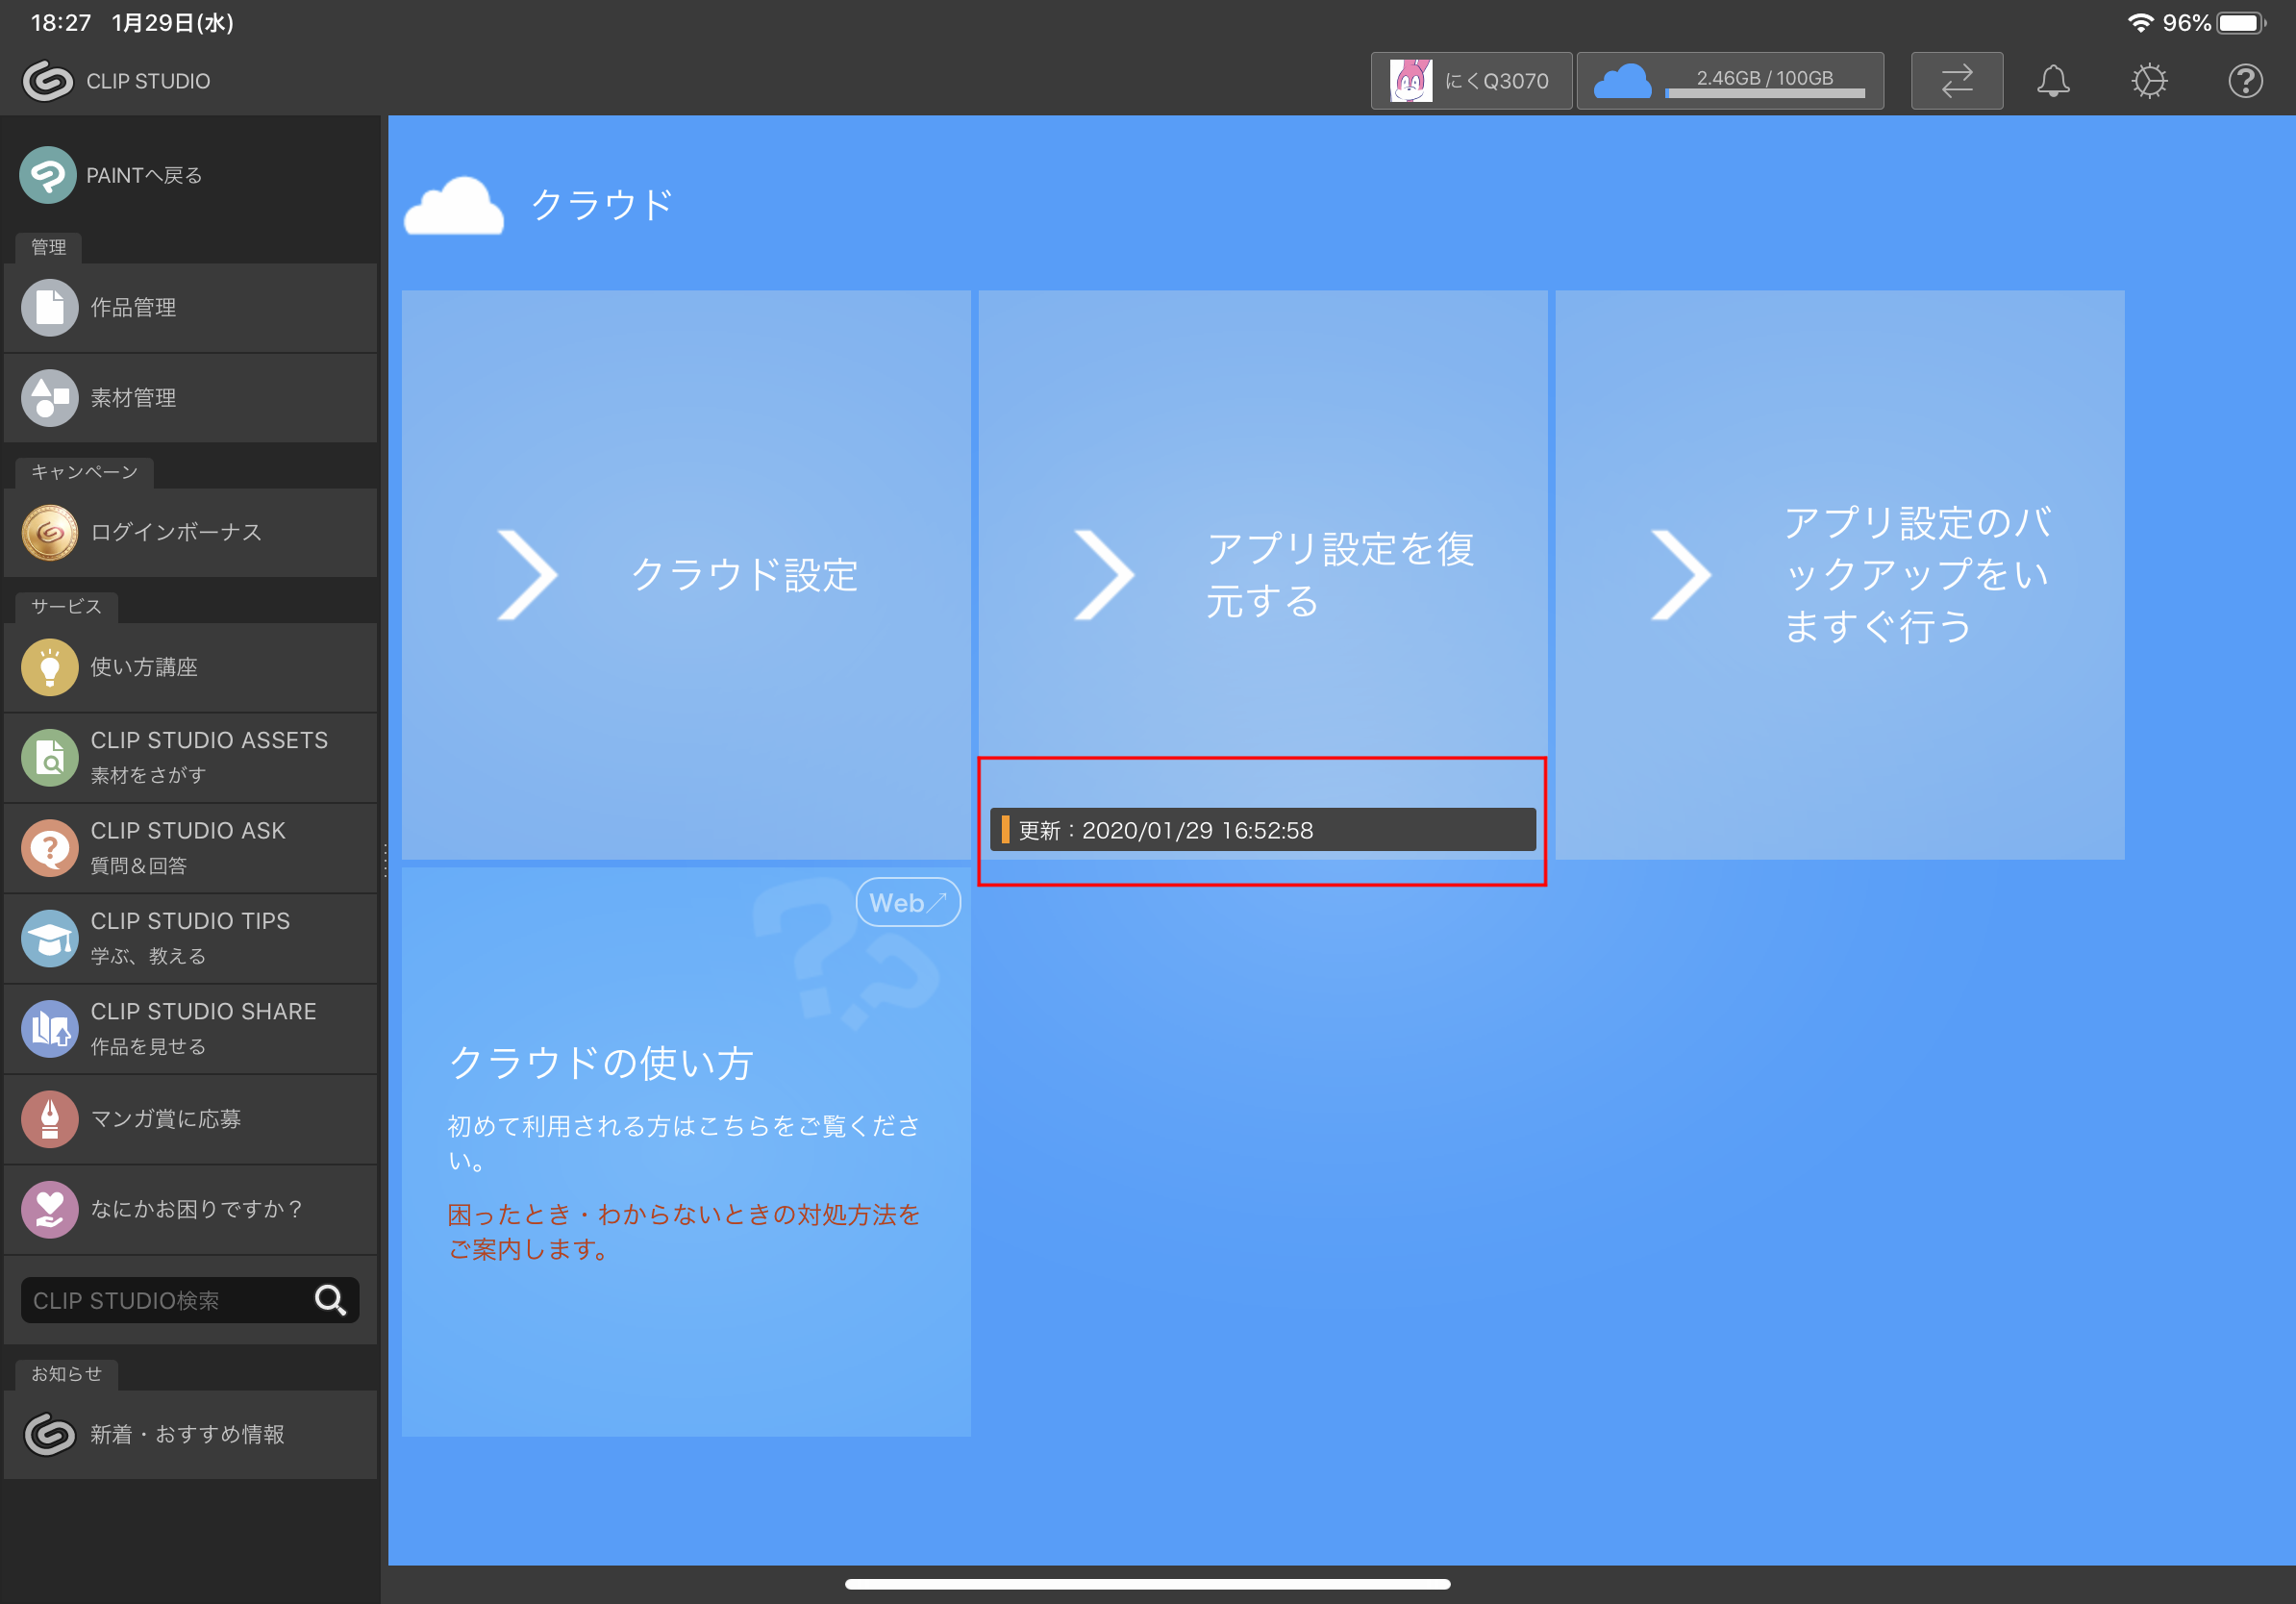Click the 18:27 clock in status bar
This screenshot has height=1604, width=2296.
[x=61, y=22]
